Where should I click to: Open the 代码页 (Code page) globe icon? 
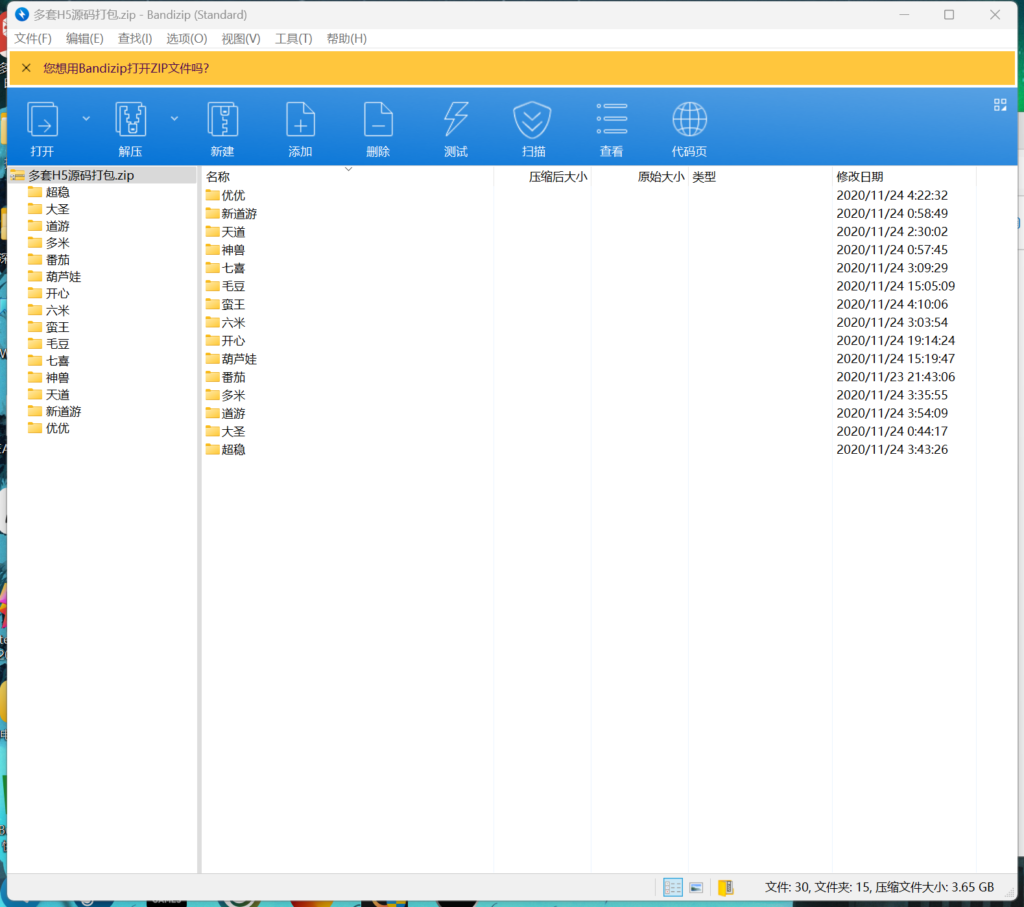[x=689, y=121]
